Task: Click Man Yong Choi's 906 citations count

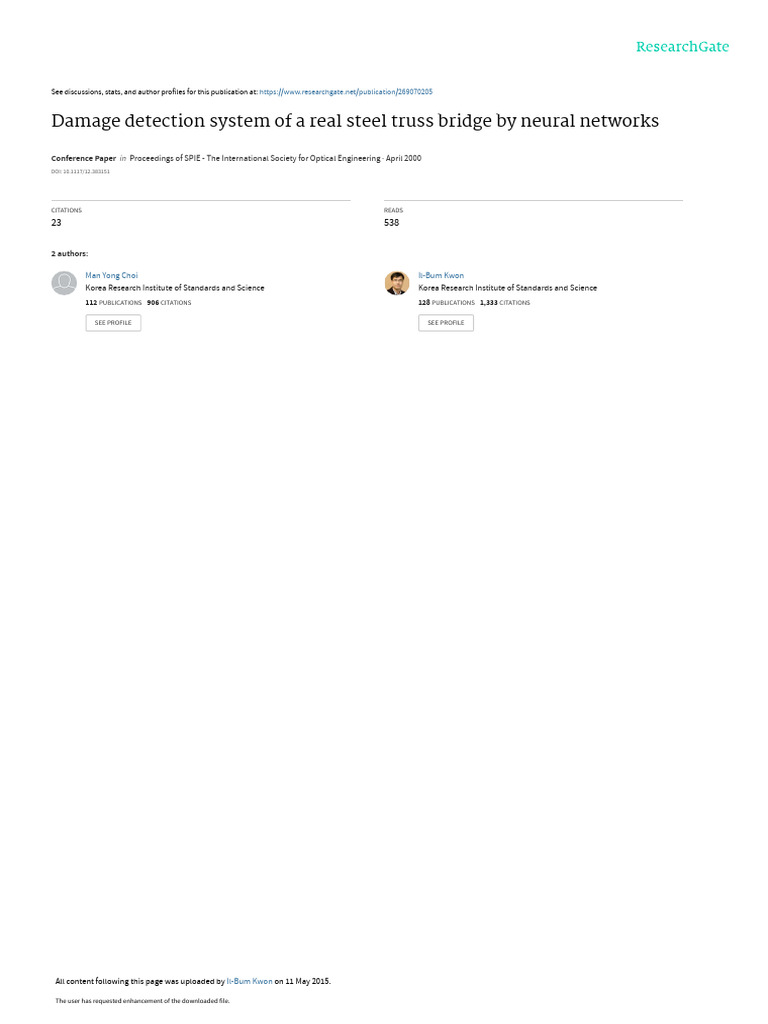Action: click(169, 303)
